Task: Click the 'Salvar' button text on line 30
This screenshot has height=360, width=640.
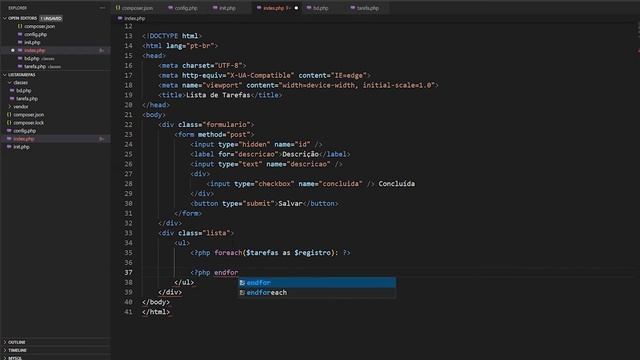Action: click(x=290, y=203)
